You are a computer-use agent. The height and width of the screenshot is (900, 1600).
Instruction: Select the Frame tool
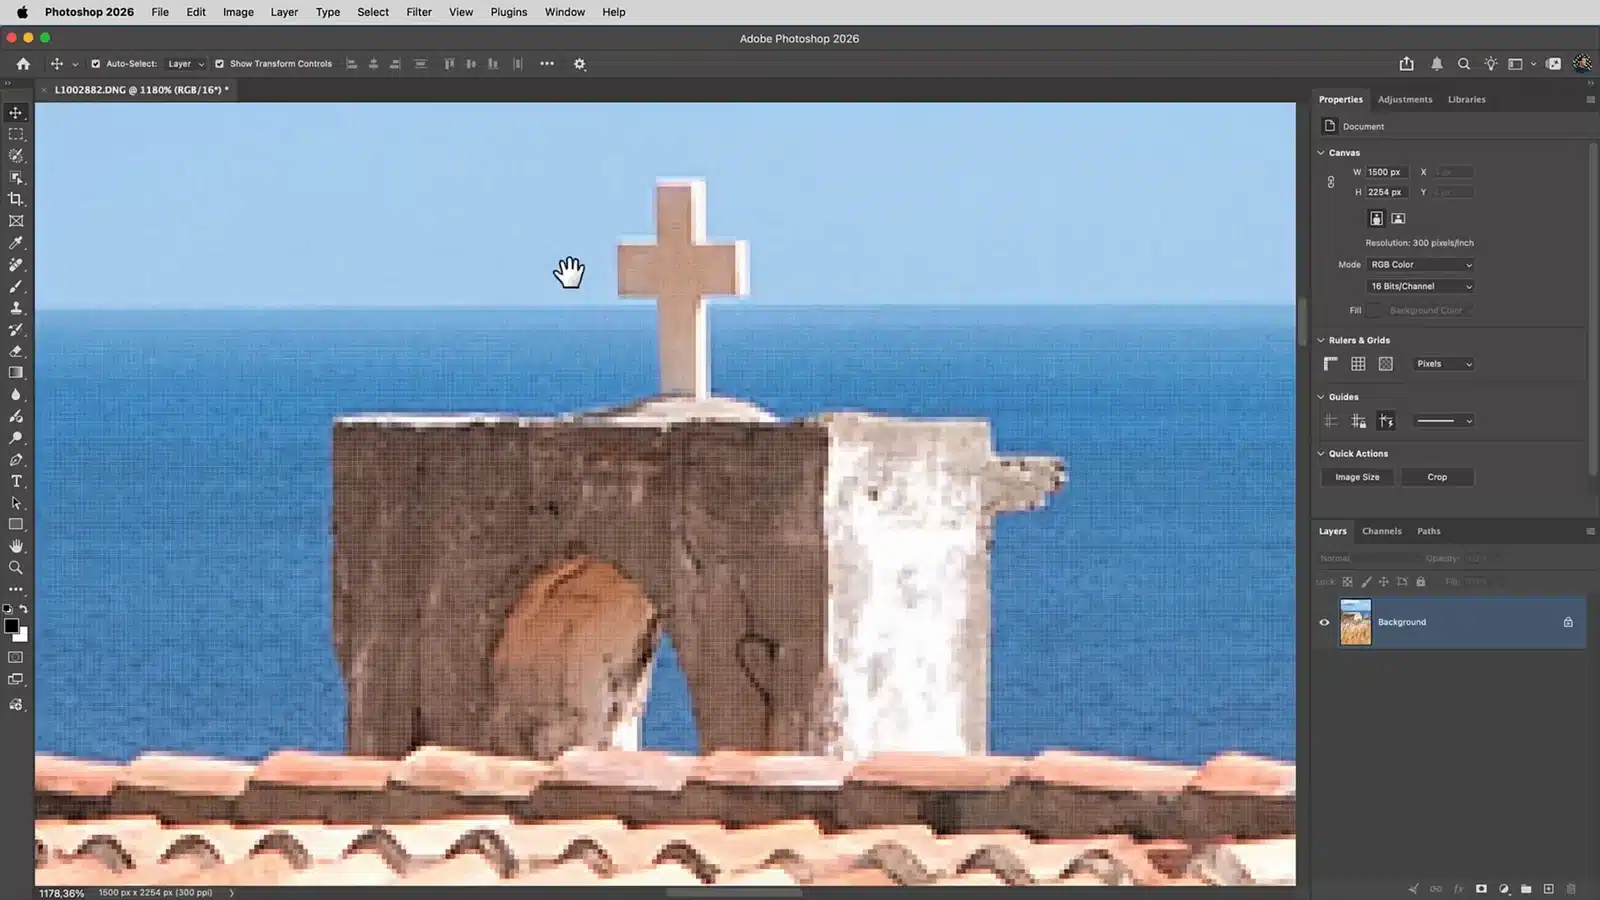(16, 221)
